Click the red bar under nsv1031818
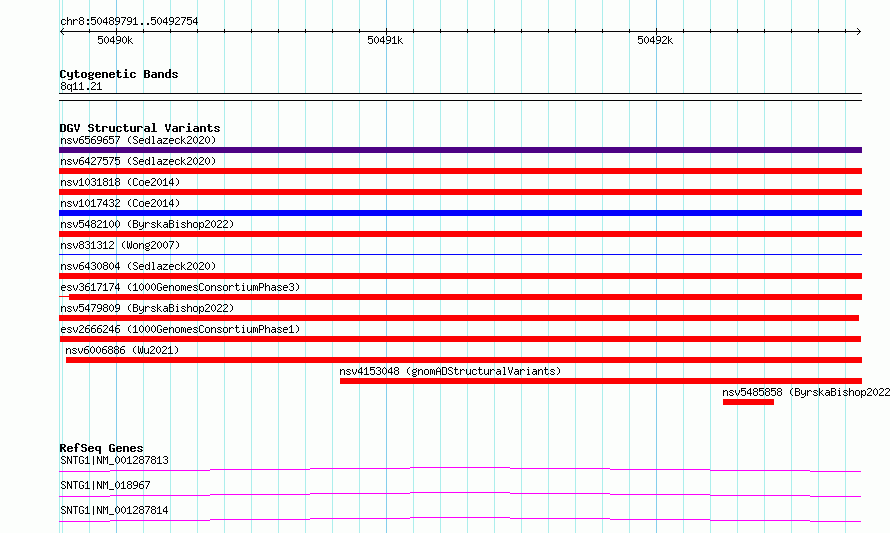 tap(460, 192)
